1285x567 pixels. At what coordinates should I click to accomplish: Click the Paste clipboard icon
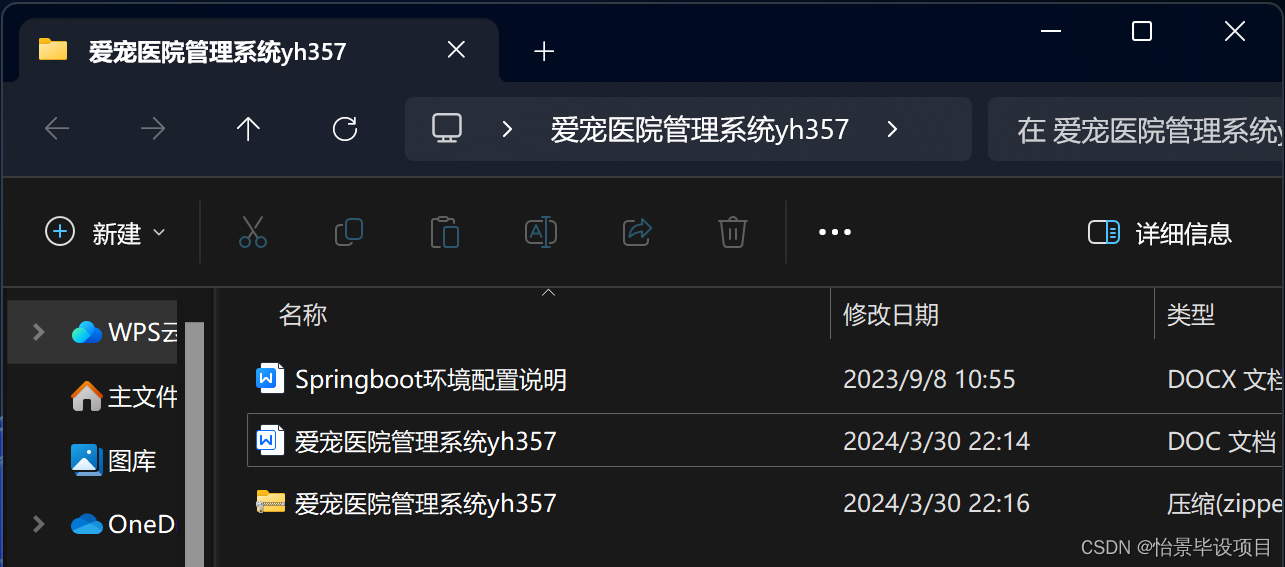click(x=445, y=232)
